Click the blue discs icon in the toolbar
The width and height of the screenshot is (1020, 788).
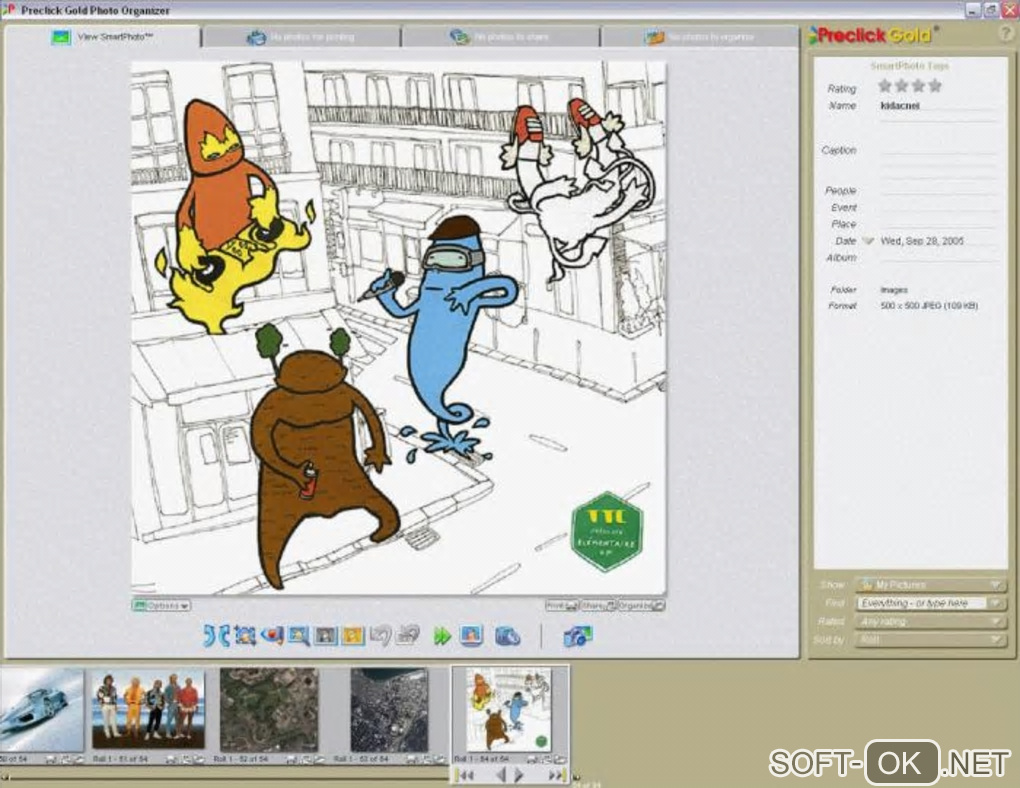(507, 636)
